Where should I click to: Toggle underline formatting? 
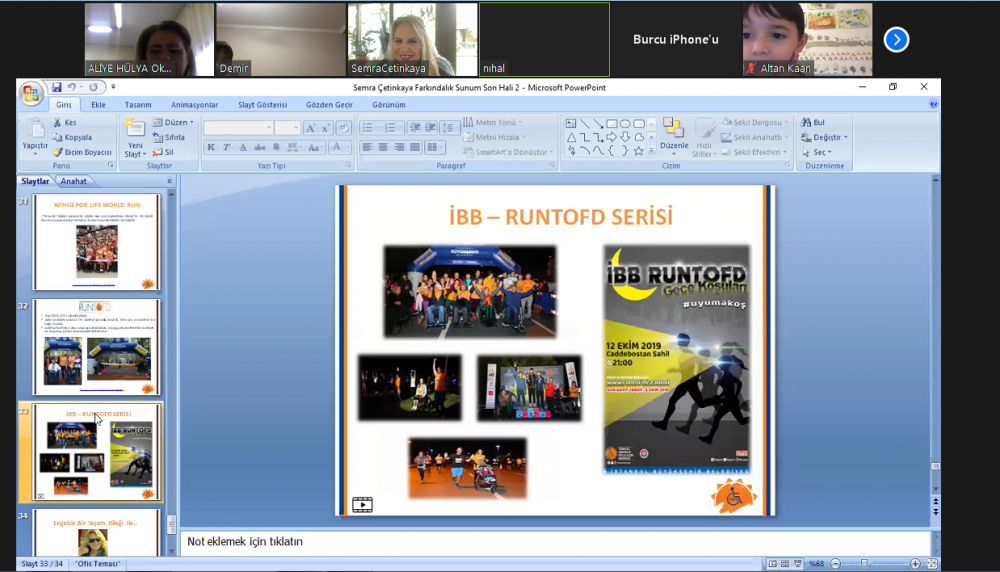243,147
